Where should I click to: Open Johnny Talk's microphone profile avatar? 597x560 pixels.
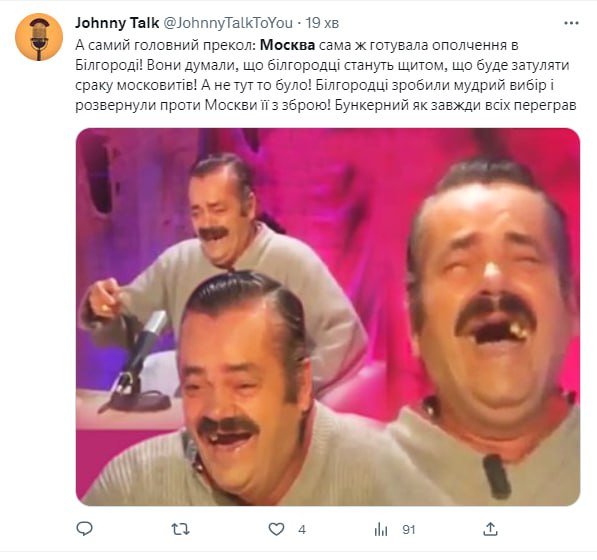coord(39,37)
